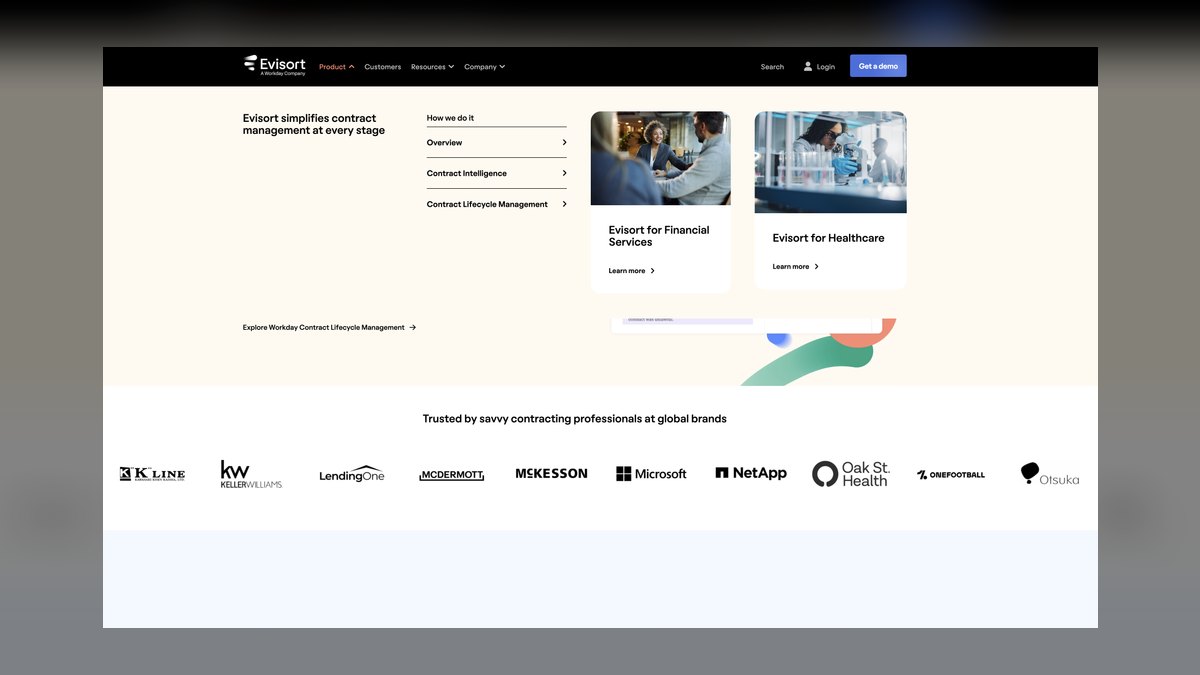Screen dimensions: 1200x675
Task: Click the NetApp logo
Action: (751, 473)
